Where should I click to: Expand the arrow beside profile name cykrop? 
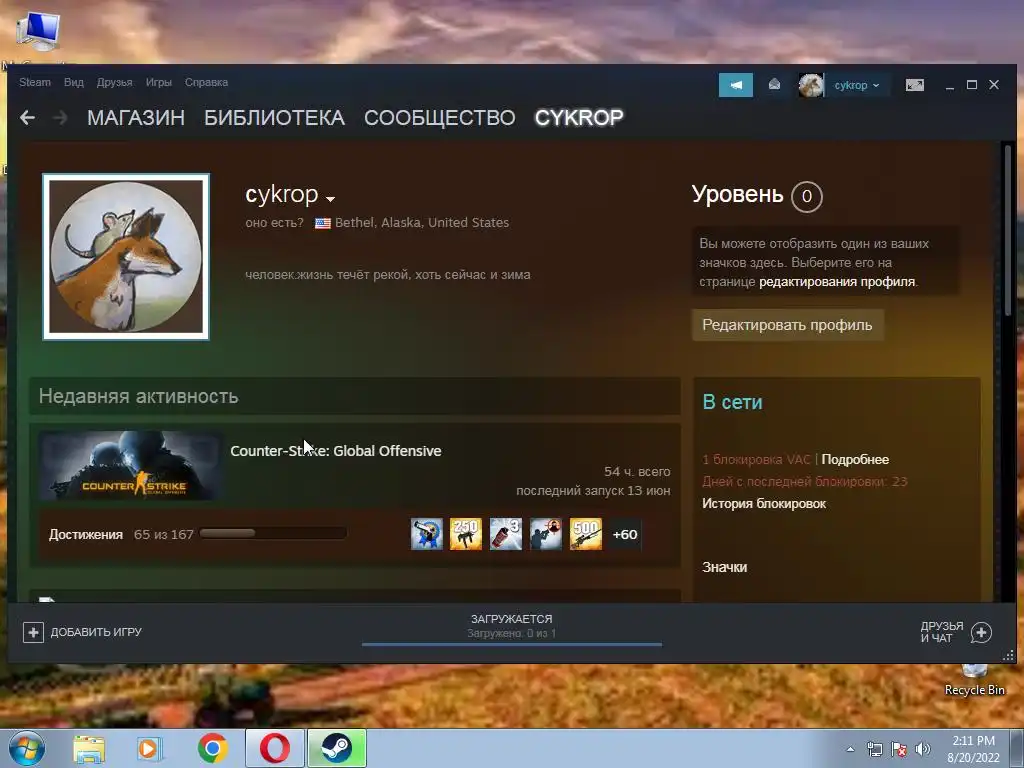[x=330, y=199]
